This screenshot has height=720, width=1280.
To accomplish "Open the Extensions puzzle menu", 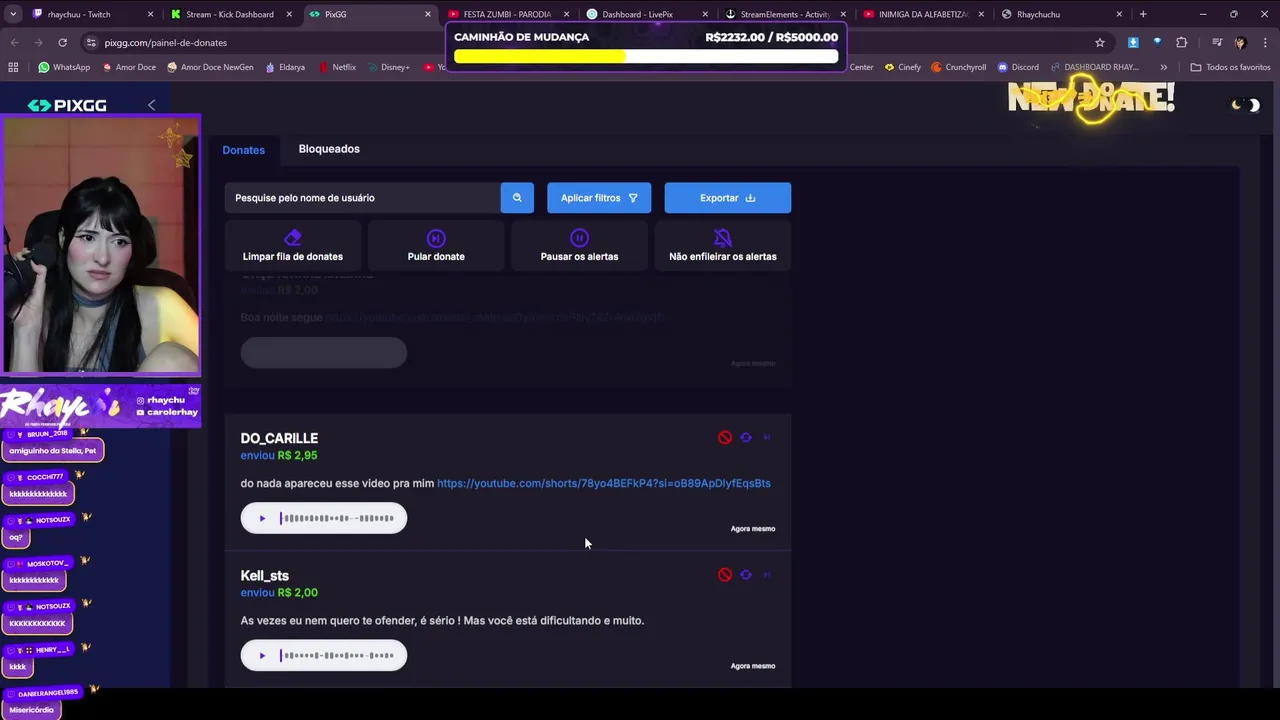I will coord(1182,42).
